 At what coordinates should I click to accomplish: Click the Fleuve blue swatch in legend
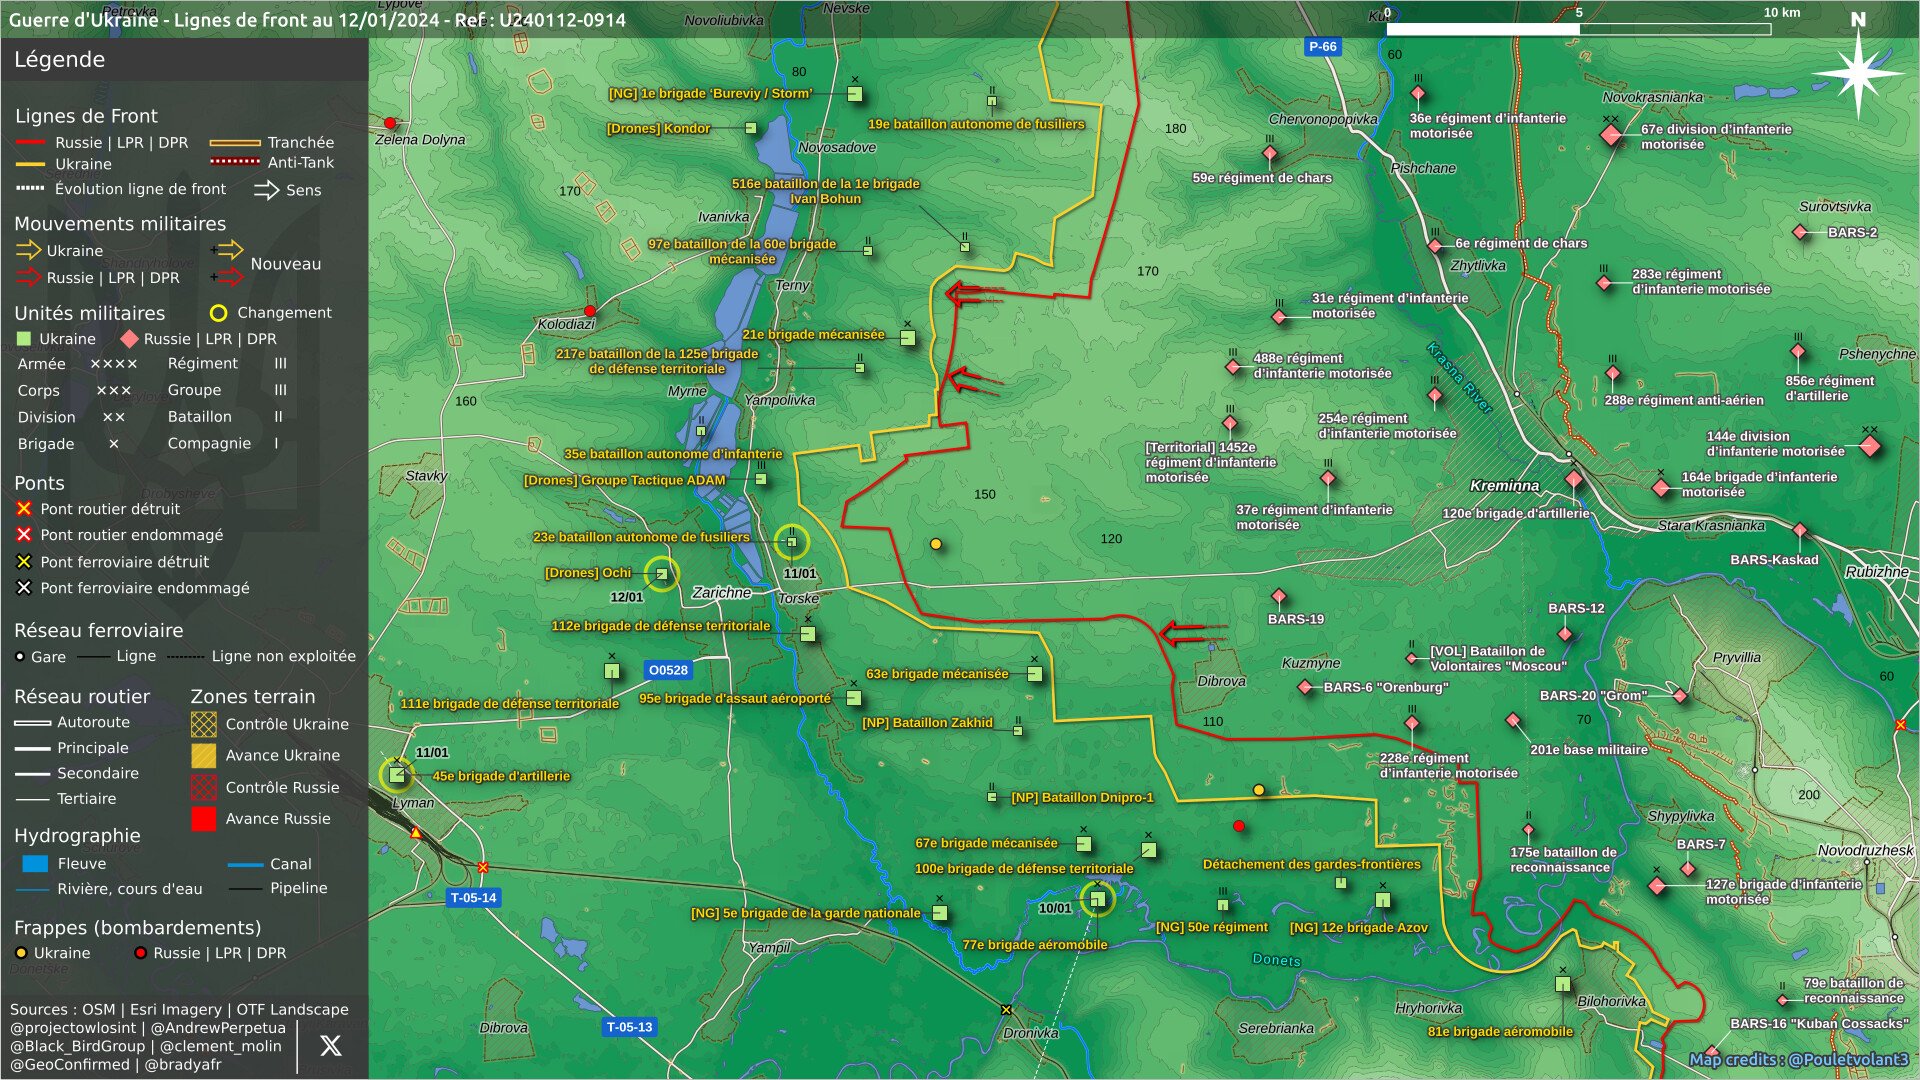(x=35, y=864)
